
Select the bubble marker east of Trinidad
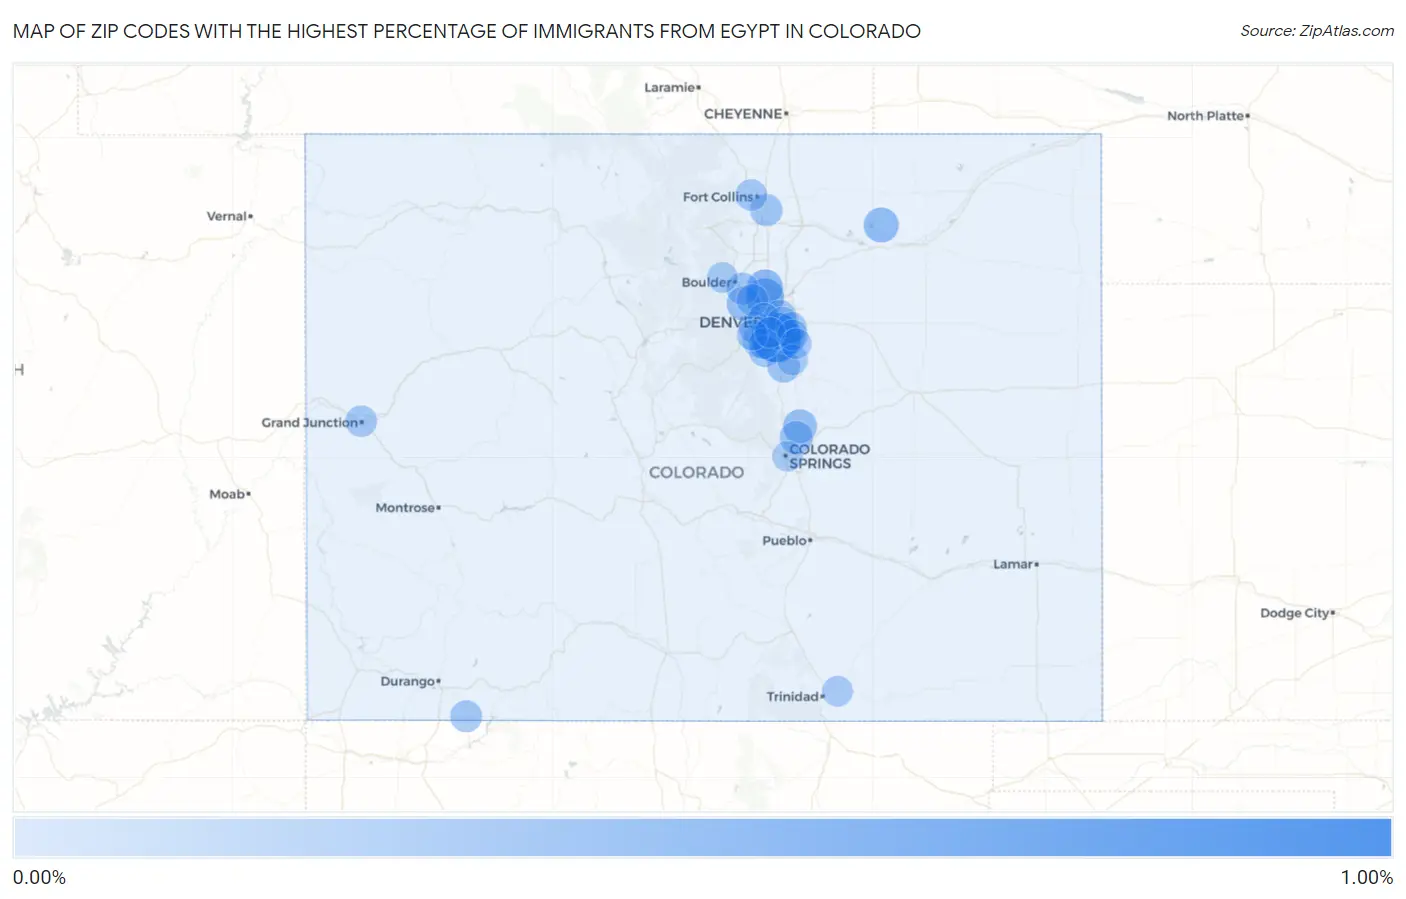(x=837, y=691)
